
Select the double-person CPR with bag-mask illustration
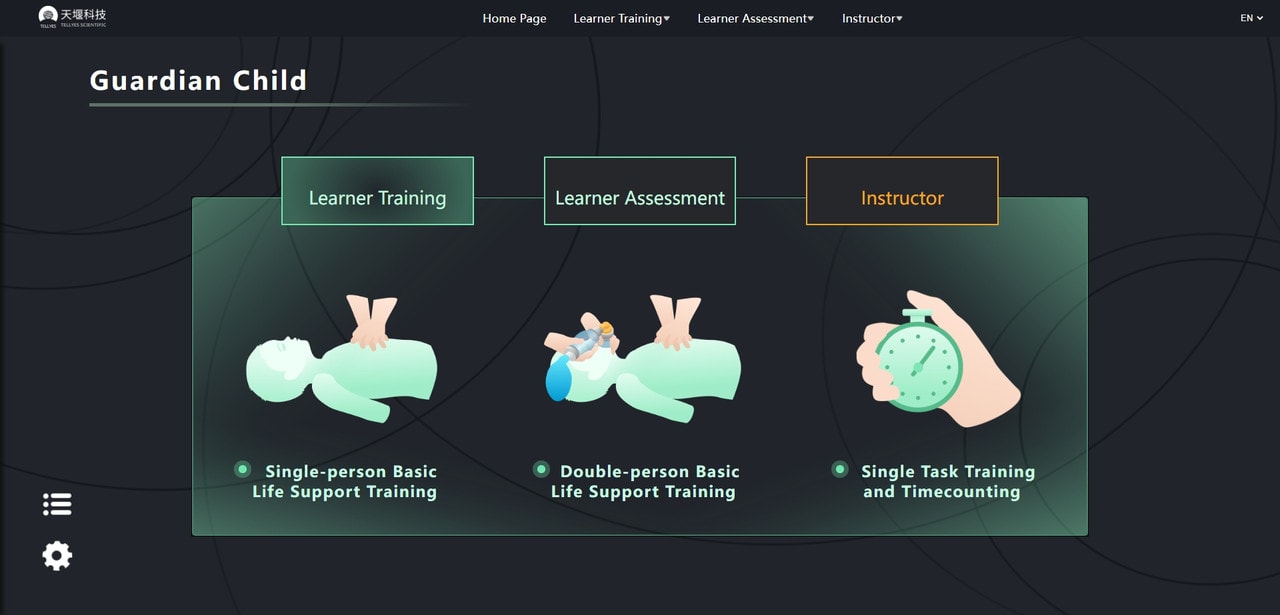click(642, 357)
